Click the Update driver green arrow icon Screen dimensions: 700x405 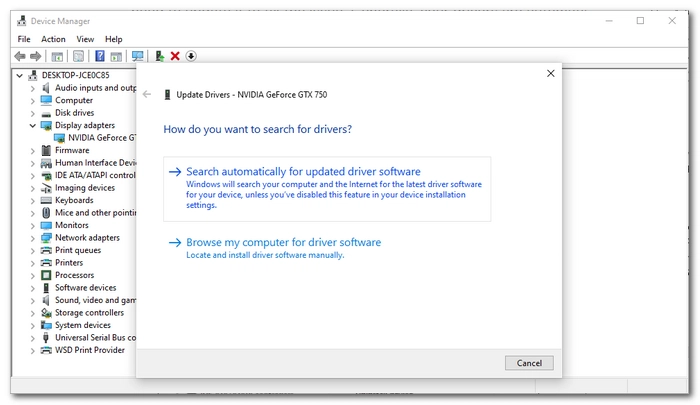(x=159, y=56)
